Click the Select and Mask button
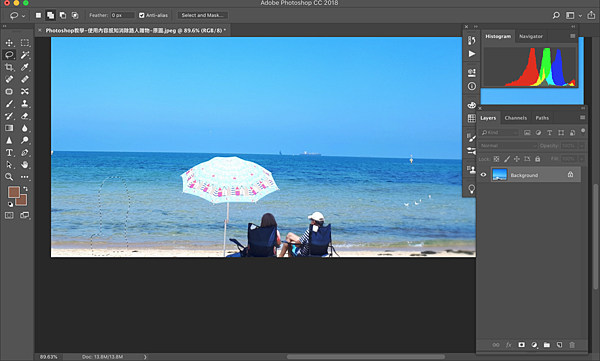This screenshot has height=361, width=600. tap(202, 15)
